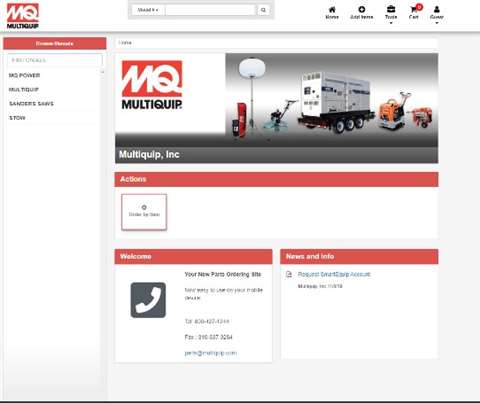Click the magnifying glass search button
The height and width of the screenshot is (403, 480).
point(263,10)
